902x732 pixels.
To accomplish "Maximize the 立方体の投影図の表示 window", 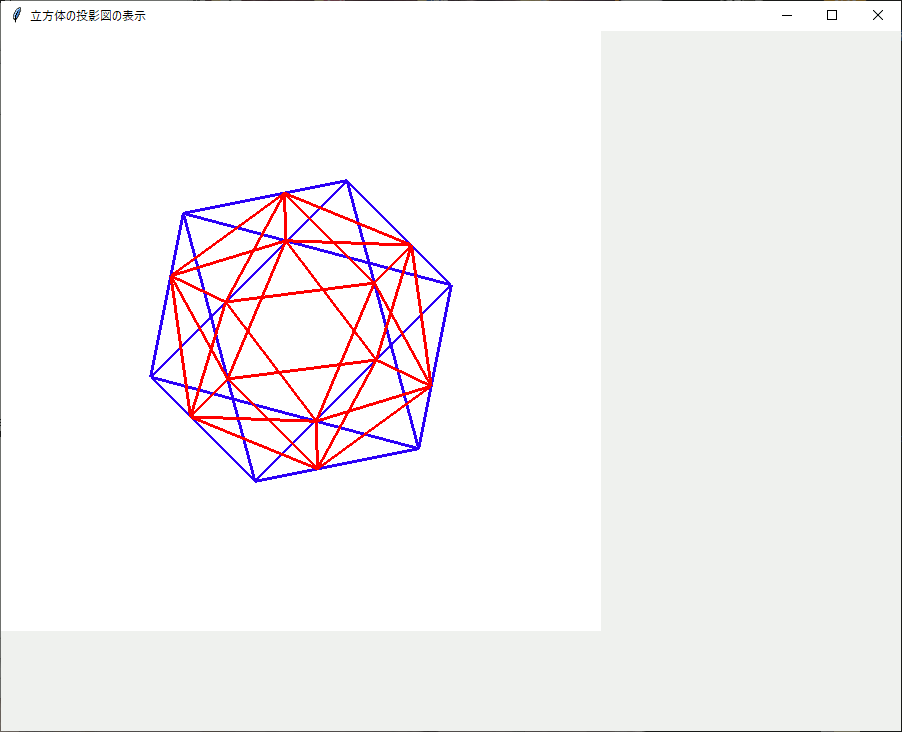I will 832,16.
